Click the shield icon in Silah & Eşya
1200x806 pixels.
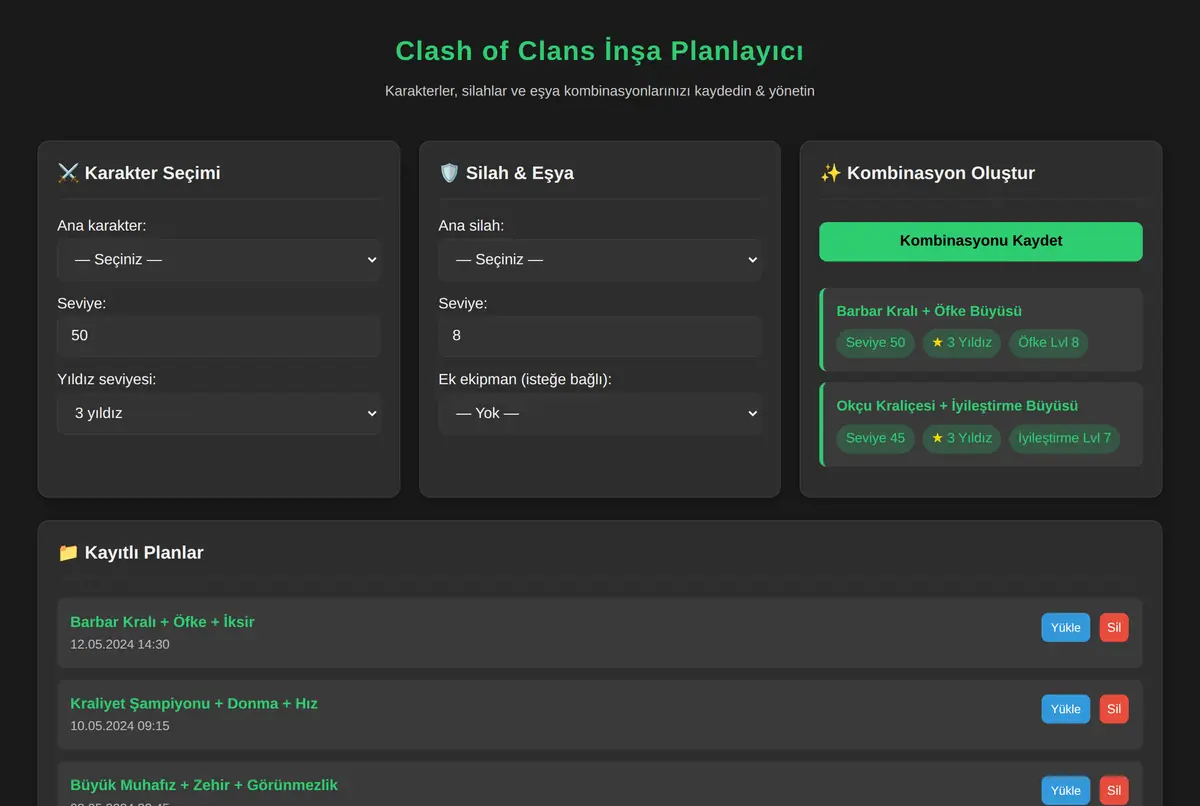point(449,173)
